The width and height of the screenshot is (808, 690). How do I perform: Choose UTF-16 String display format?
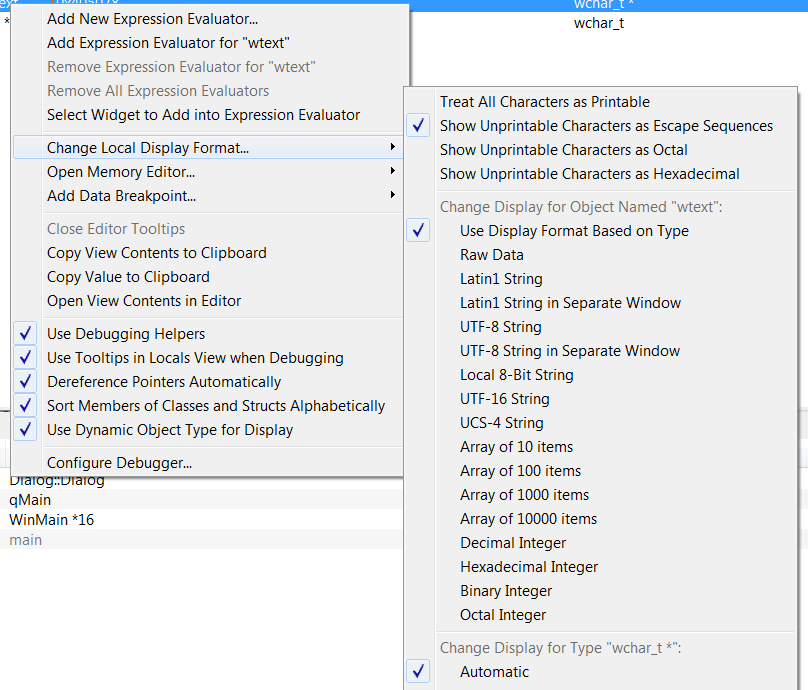click(504, 399)
